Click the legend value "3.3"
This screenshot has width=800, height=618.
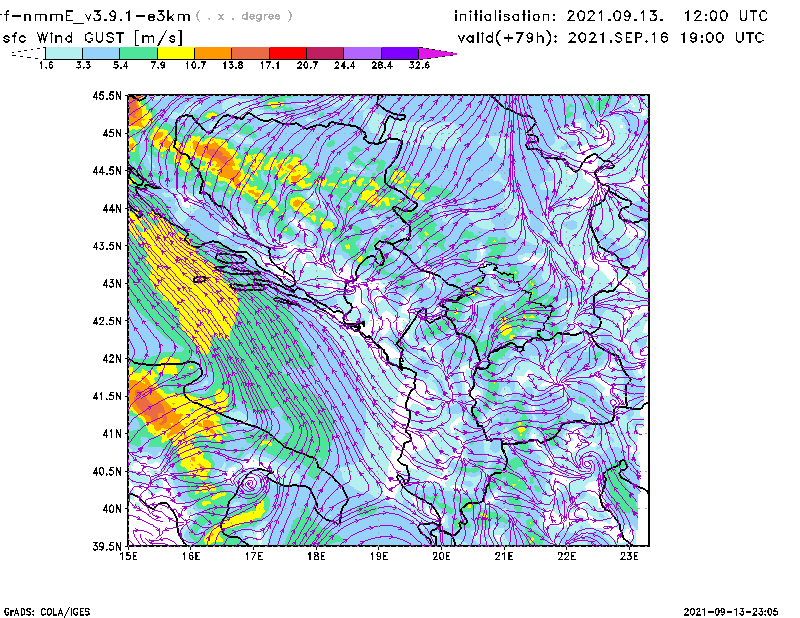pyautogui.click(x=84, y=65)
